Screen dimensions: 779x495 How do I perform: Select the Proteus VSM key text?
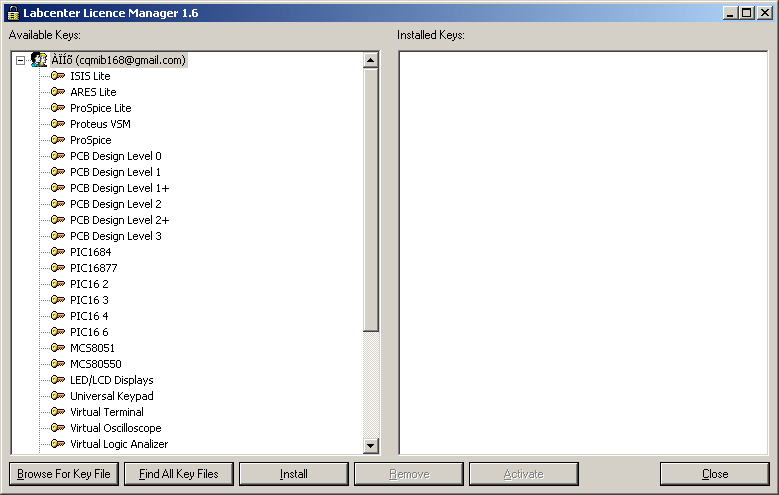(100, 124)
